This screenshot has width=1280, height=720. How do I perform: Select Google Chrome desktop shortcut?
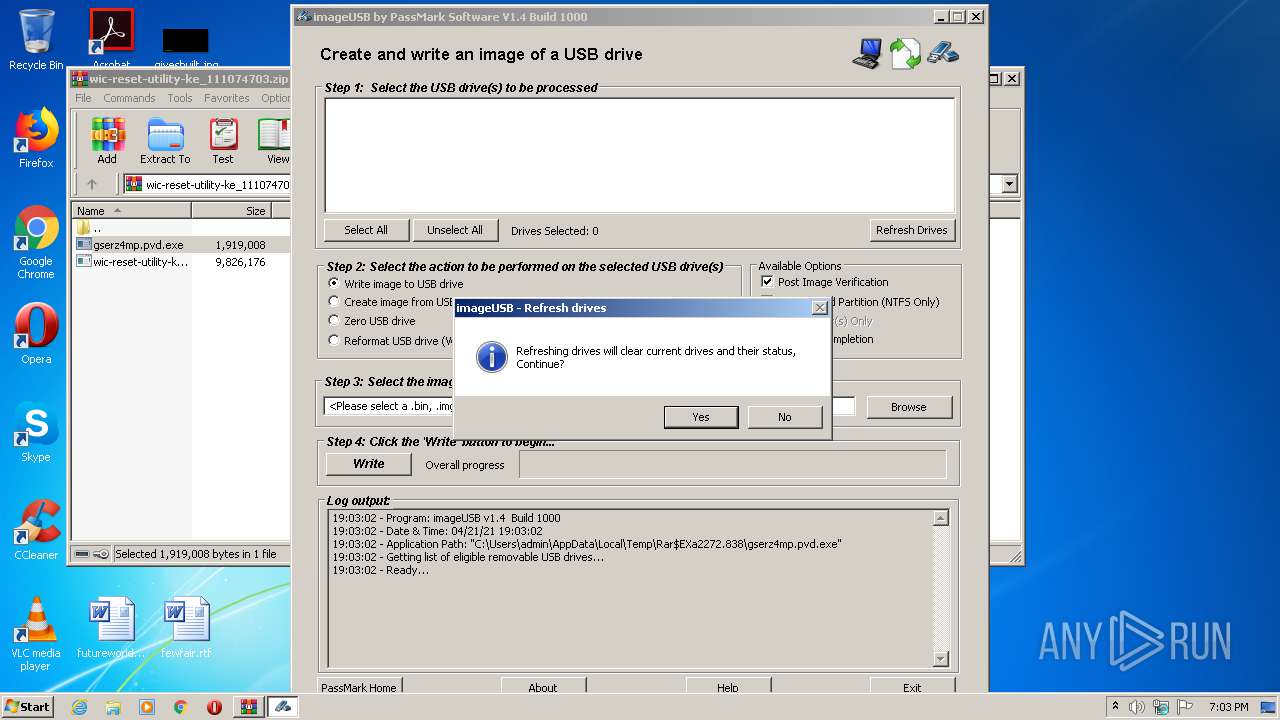pyautogui.click(x=36, y=243)
